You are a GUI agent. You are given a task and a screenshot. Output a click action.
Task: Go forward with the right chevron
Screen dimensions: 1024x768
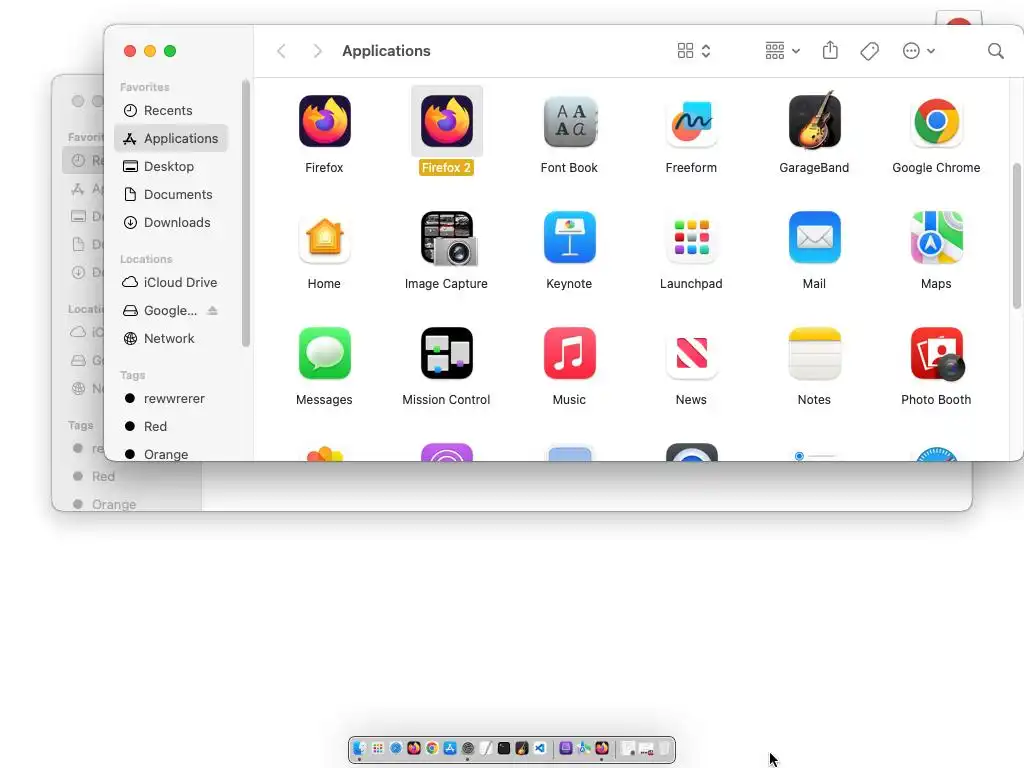click(317, 51)
